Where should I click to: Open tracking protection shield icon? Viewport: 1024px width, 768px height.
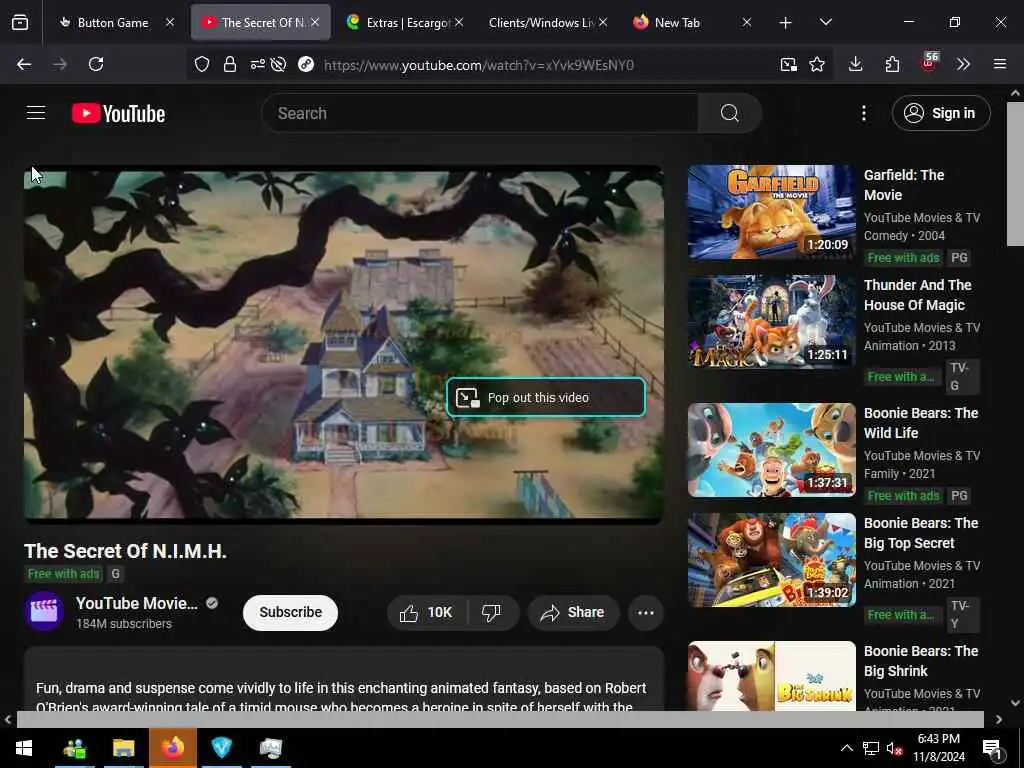(x=202, y=64)
